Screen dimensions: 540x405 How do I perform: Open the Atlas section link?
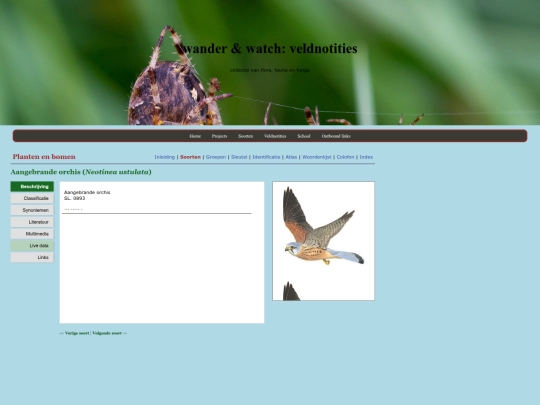[291, 157]
